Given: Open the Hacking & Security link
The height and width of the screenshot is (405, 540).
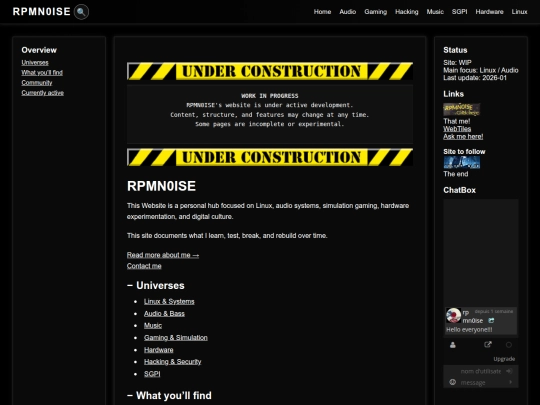Looking at the screenshot, I should tap(173, 362).
